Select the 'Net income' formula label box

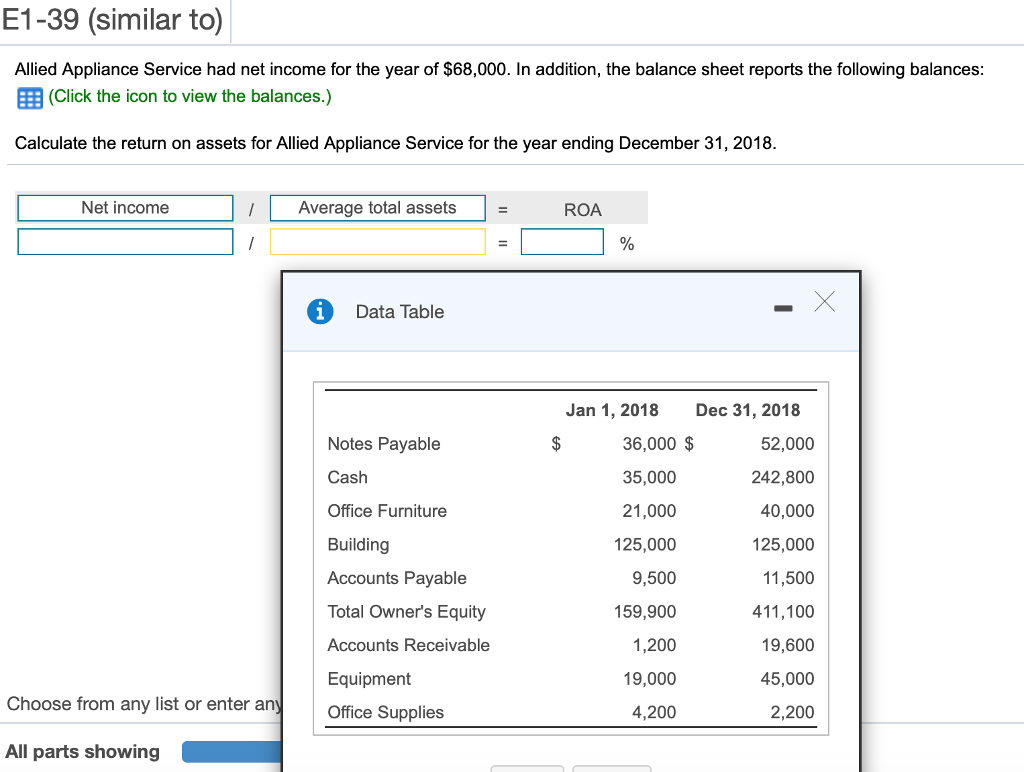tap(125, 208)
